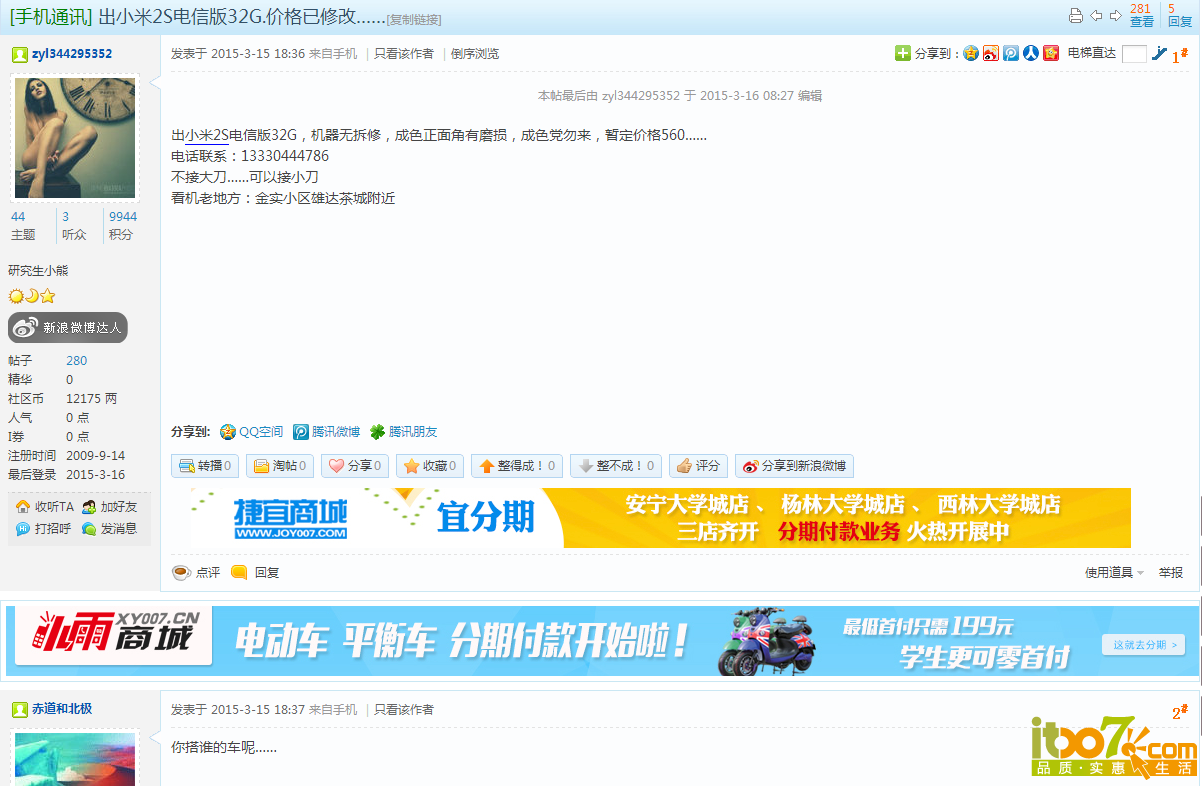Click the green plus share icon
This screenshot has width=1202, height=786.
(x=903, y=53)
